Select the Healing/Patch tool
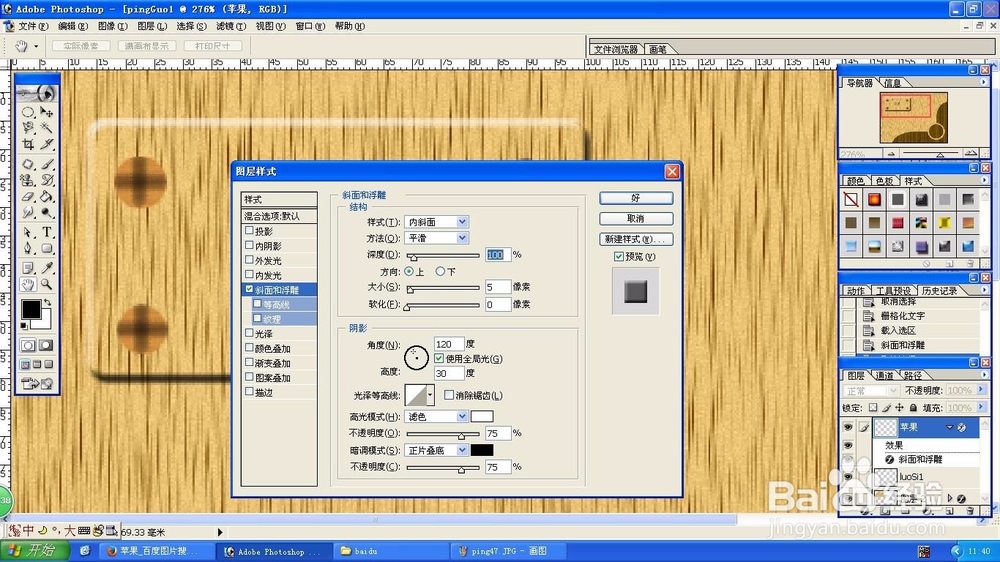This screenshot has width=1000, height=562. (x=28, y=164)
